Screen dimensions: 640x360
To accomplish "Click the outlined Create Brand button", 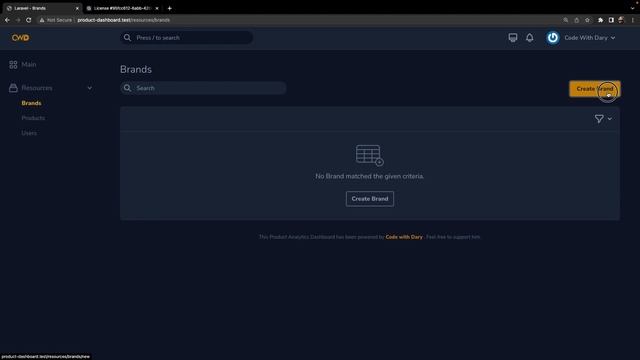I will click(370, 199).
